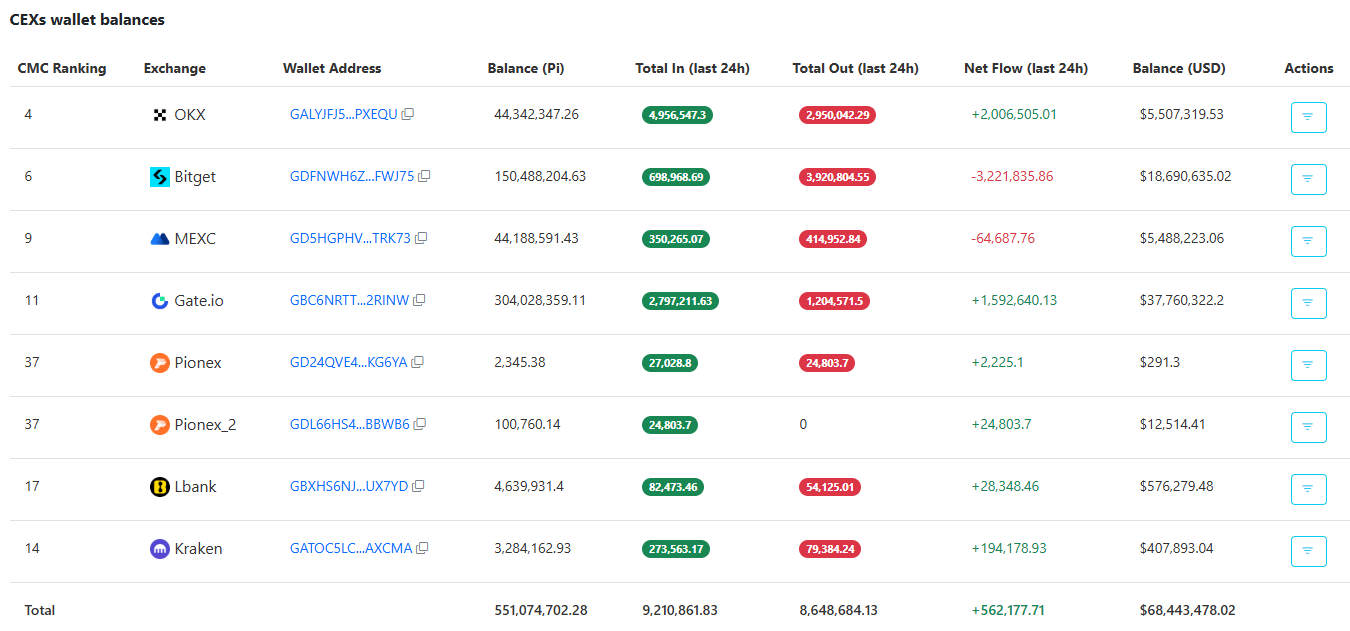1350x631 pixels.
Task: Click the MEXC exchange logo
Action: (x=159, y=239)
